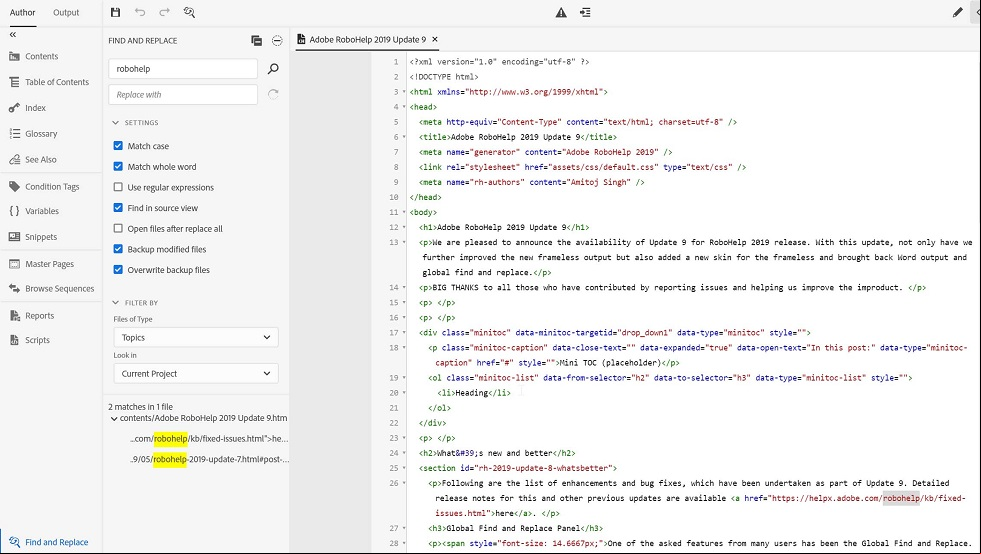Click the import icon beside the warning triangle
The height and width of the screenshot is (554, 981).
(585, 13)
